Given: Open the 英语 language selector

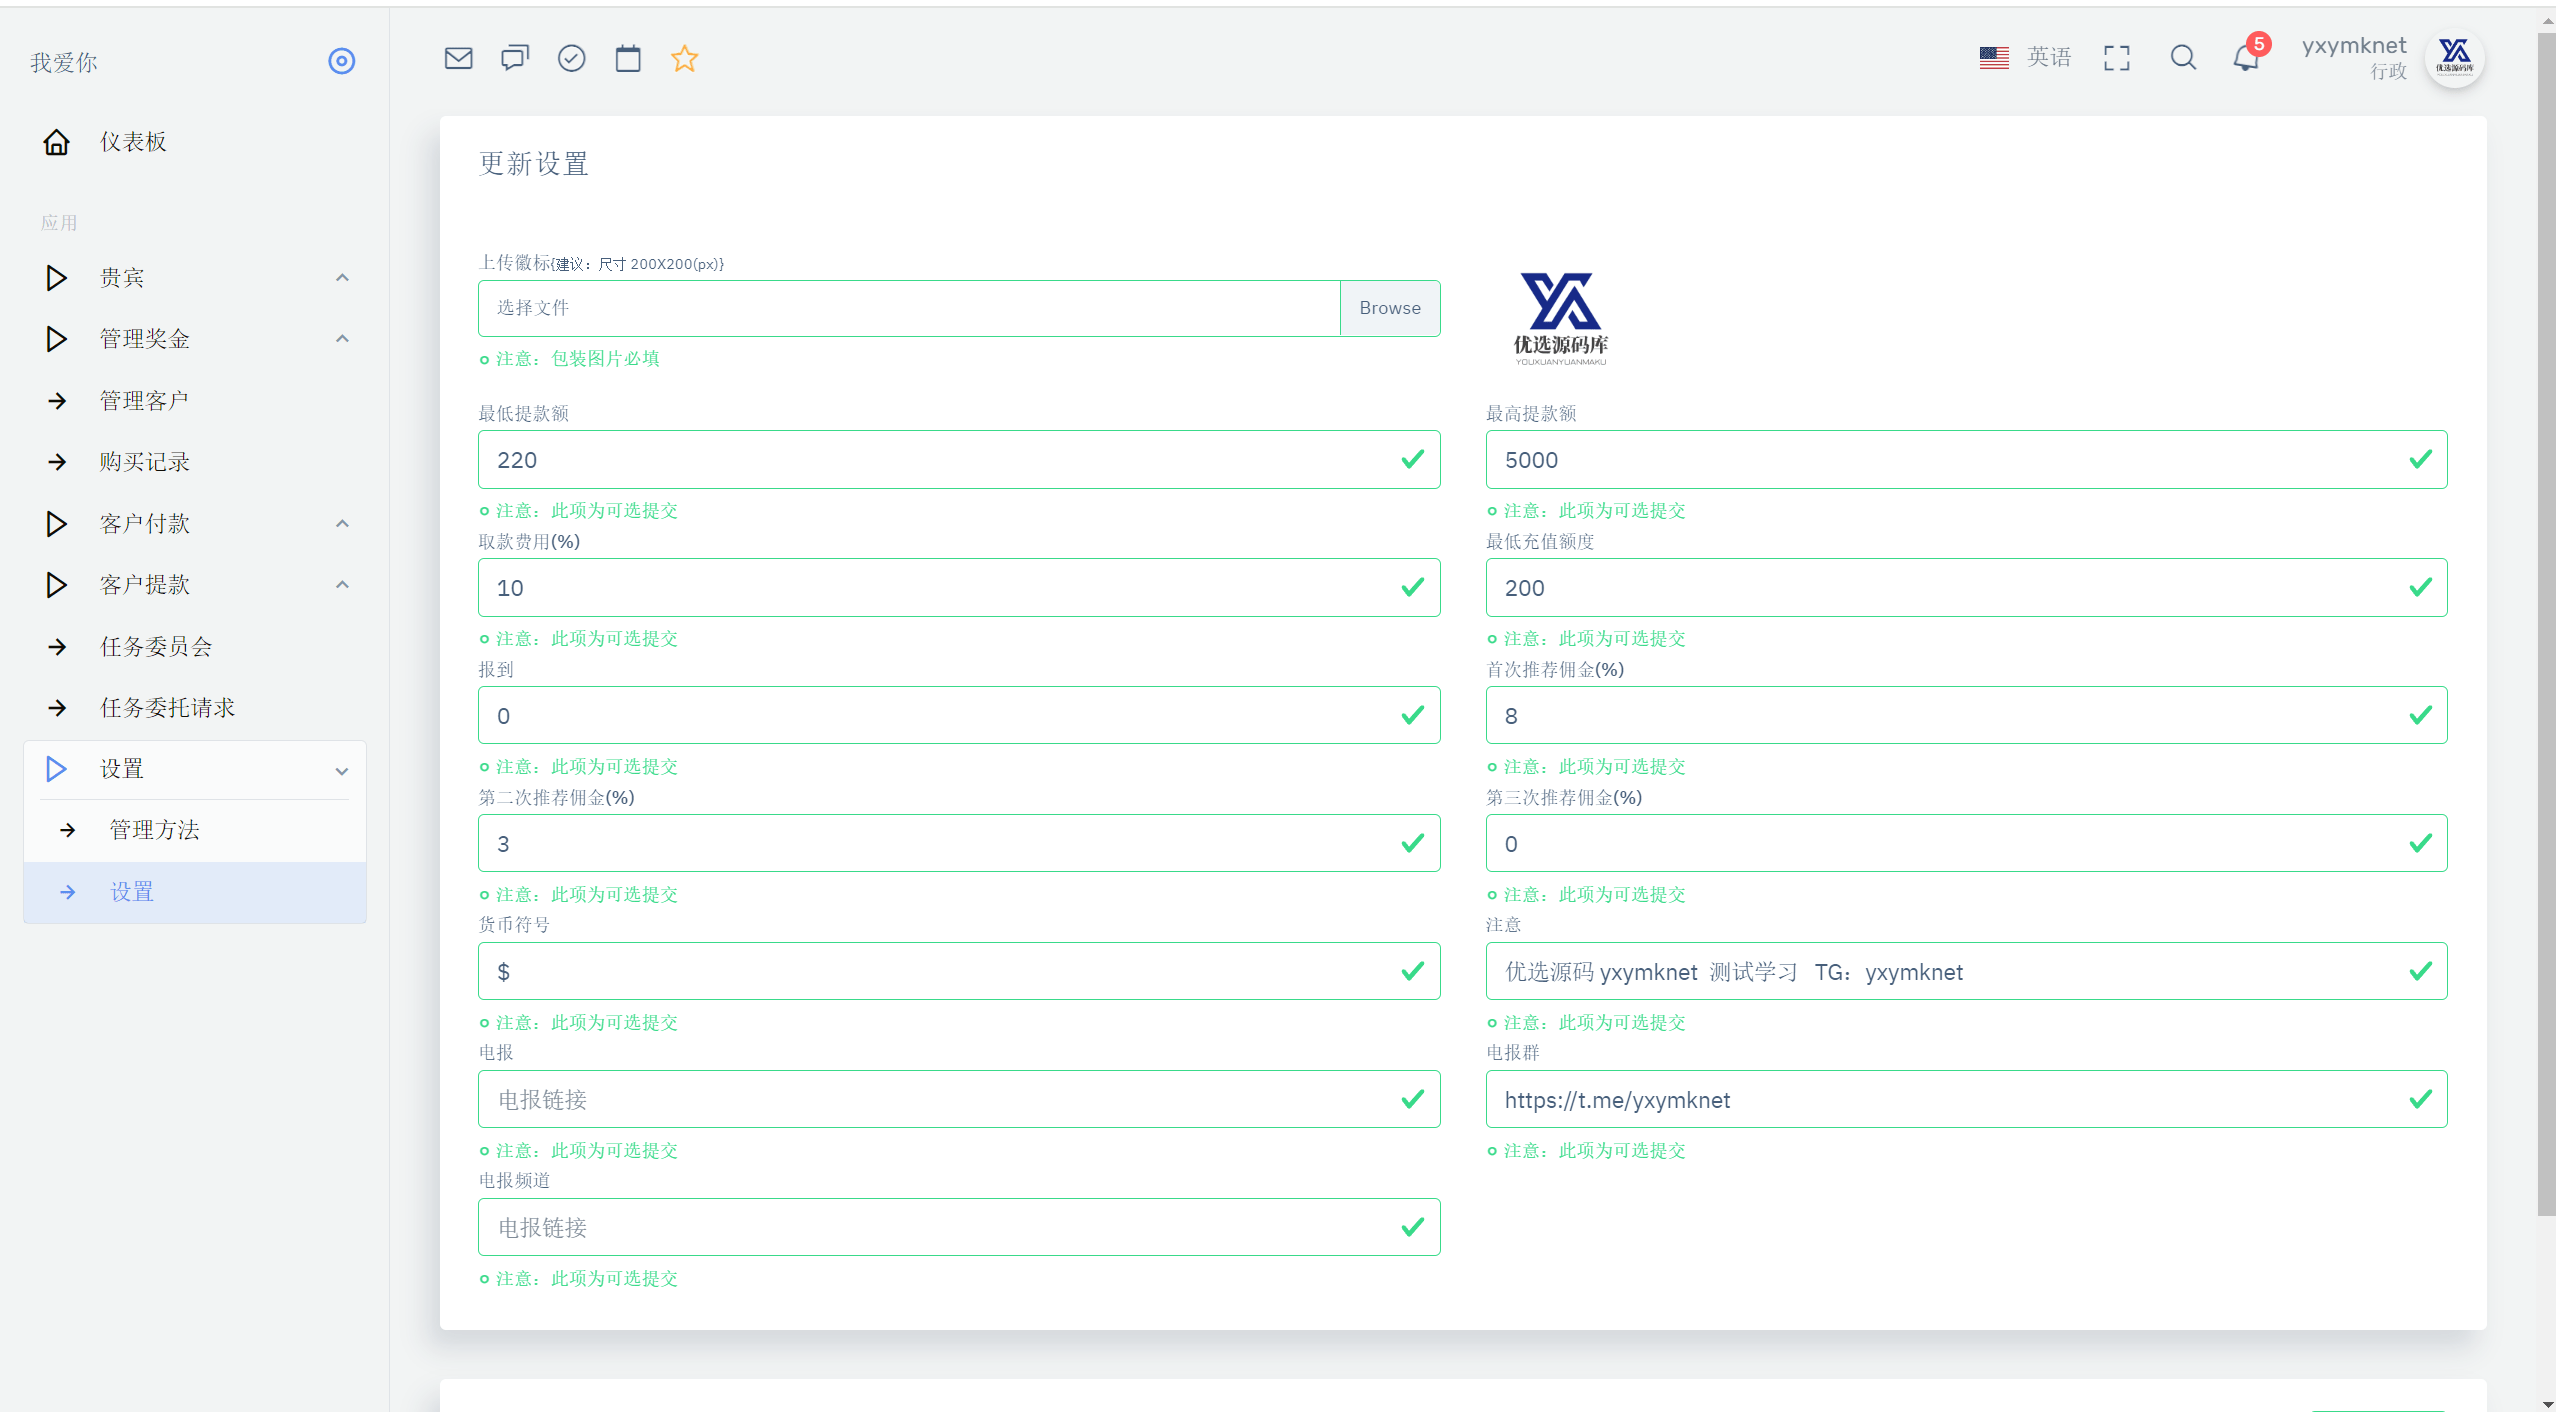Looking at the screenshot, I should (x=2026, y=58).
